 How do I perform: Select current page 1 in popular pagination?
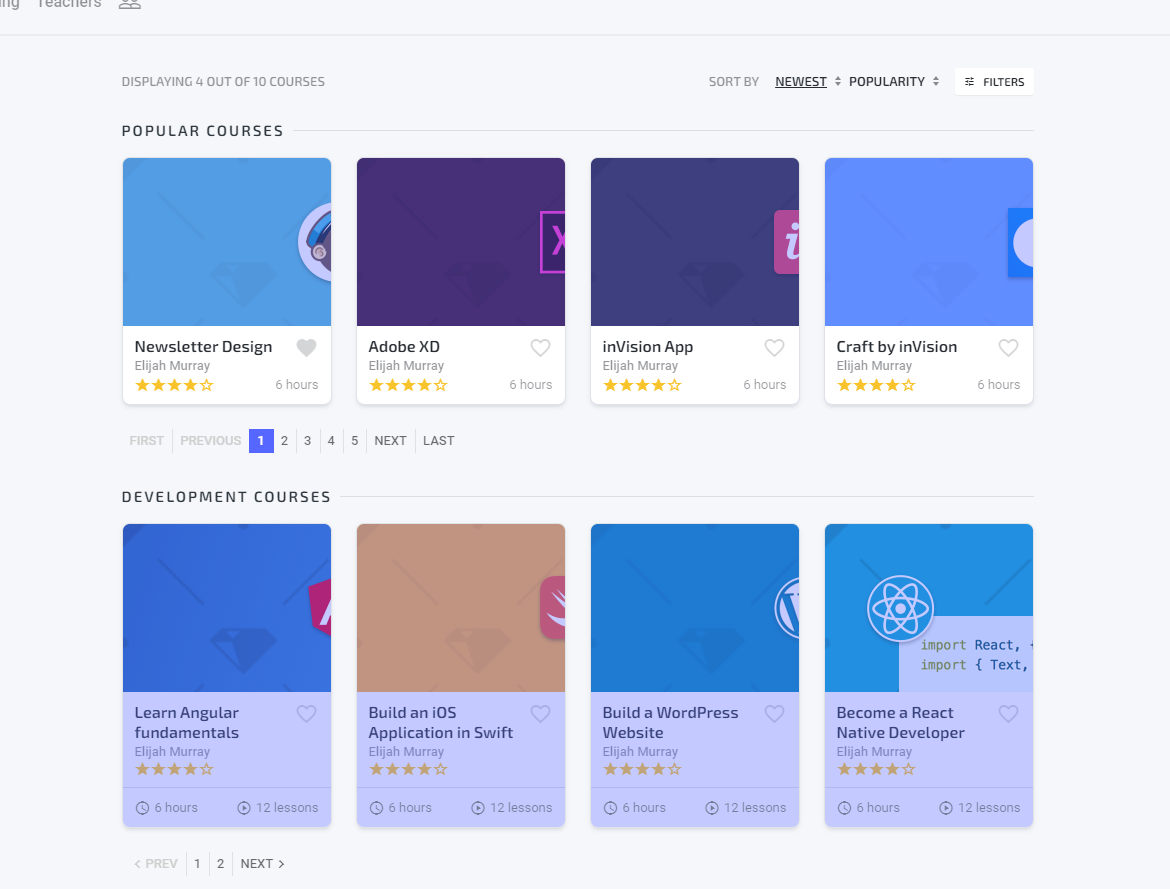(x=261, y=440)
